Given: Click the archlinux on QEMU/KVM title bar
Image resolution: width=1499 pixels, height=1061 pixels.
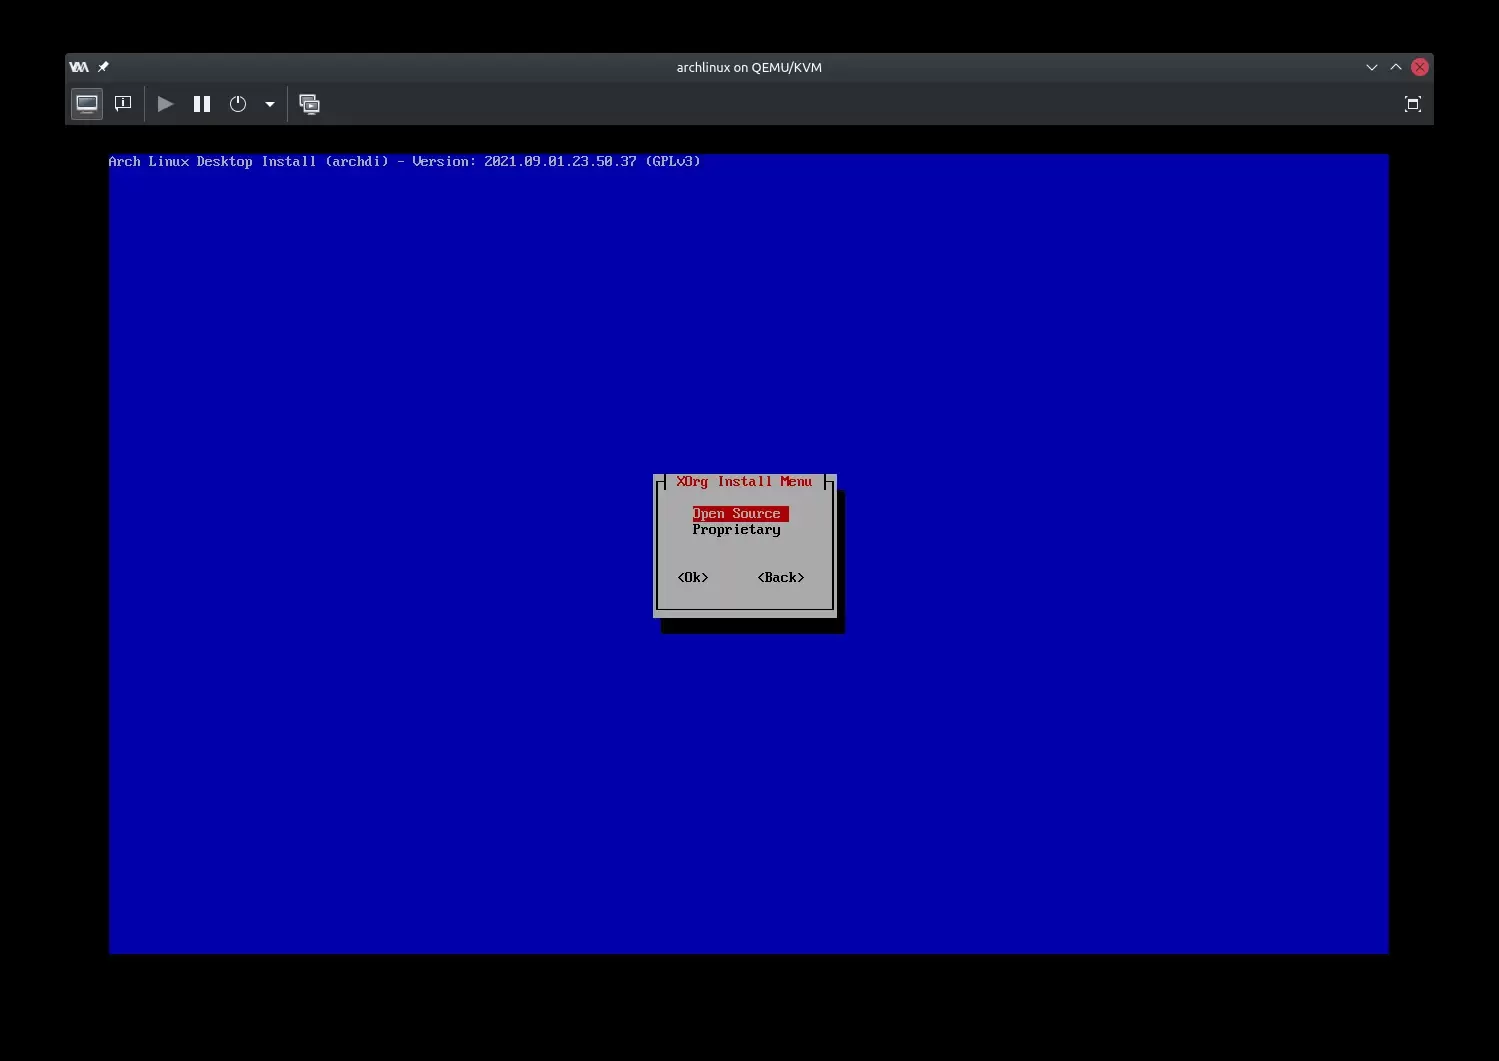Looking at the screenshot, I should click(749, 67).
